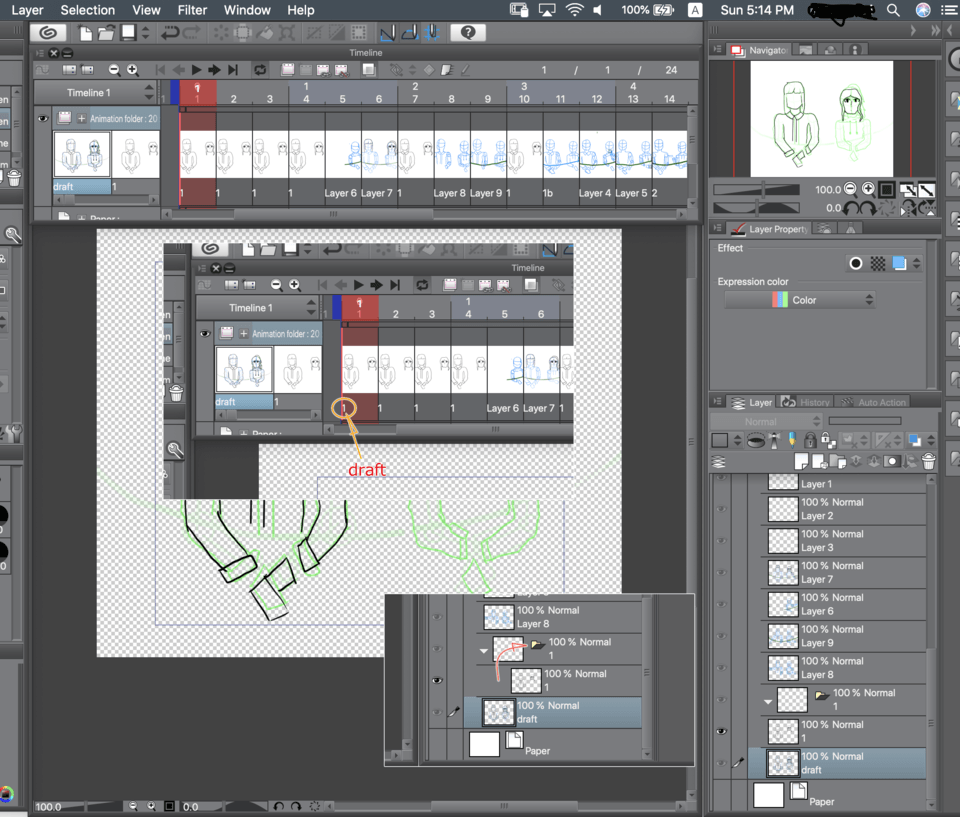Adjust Navigator zoom slider
The height and width of the screenshot is (817, 960).
[x=757, y=189]
